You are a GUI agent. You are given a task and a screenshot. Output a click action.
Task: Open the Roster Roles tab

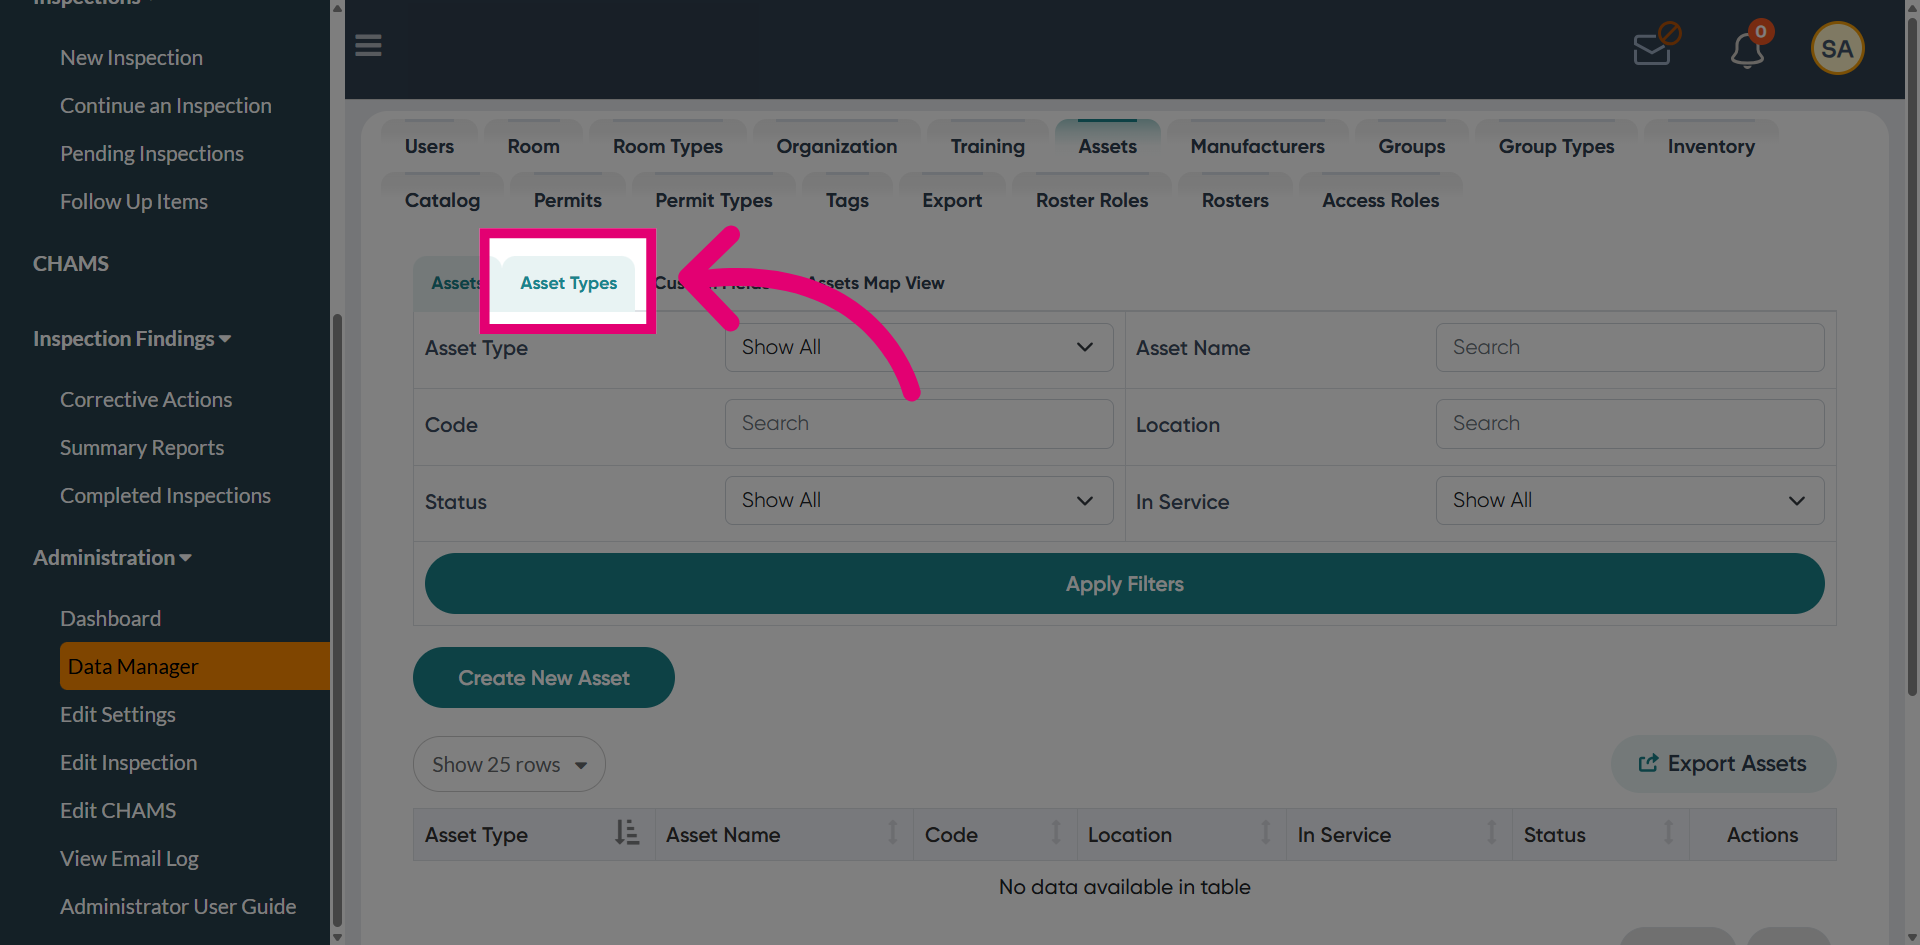pyautogui.click(x=1091, y=200)
